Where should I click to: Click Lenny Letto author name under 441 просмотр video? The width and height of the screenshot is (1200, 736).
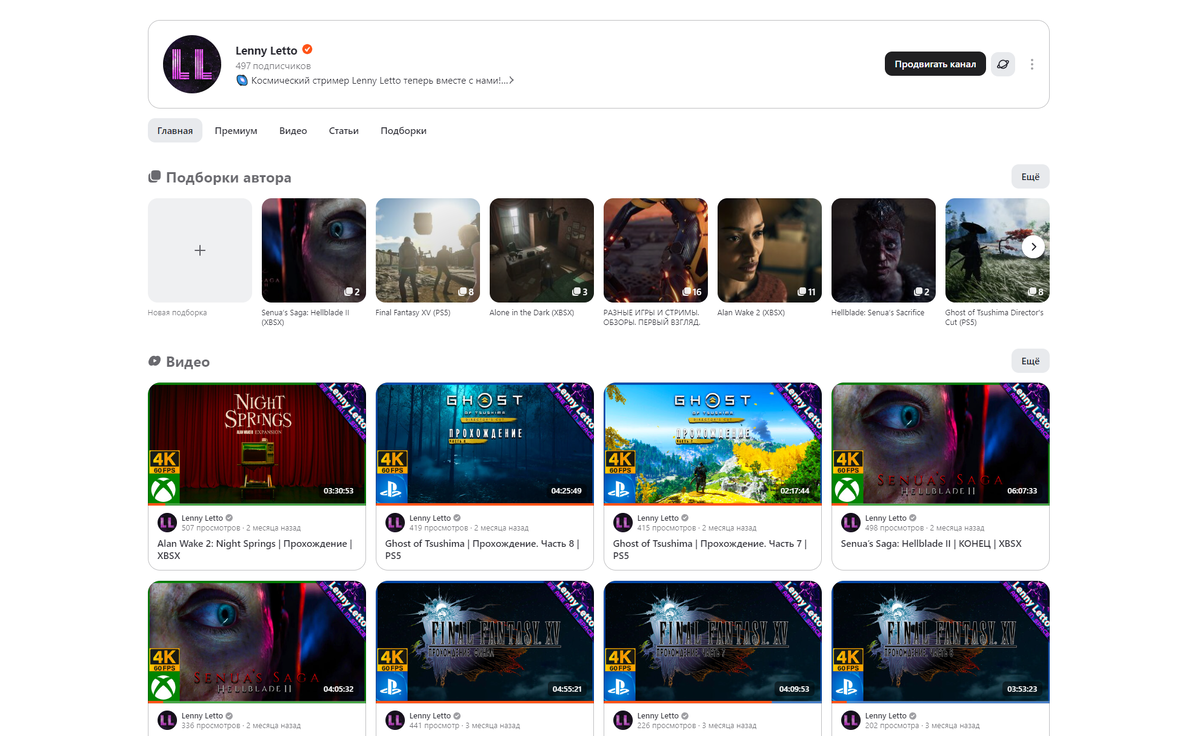[430, 716]
